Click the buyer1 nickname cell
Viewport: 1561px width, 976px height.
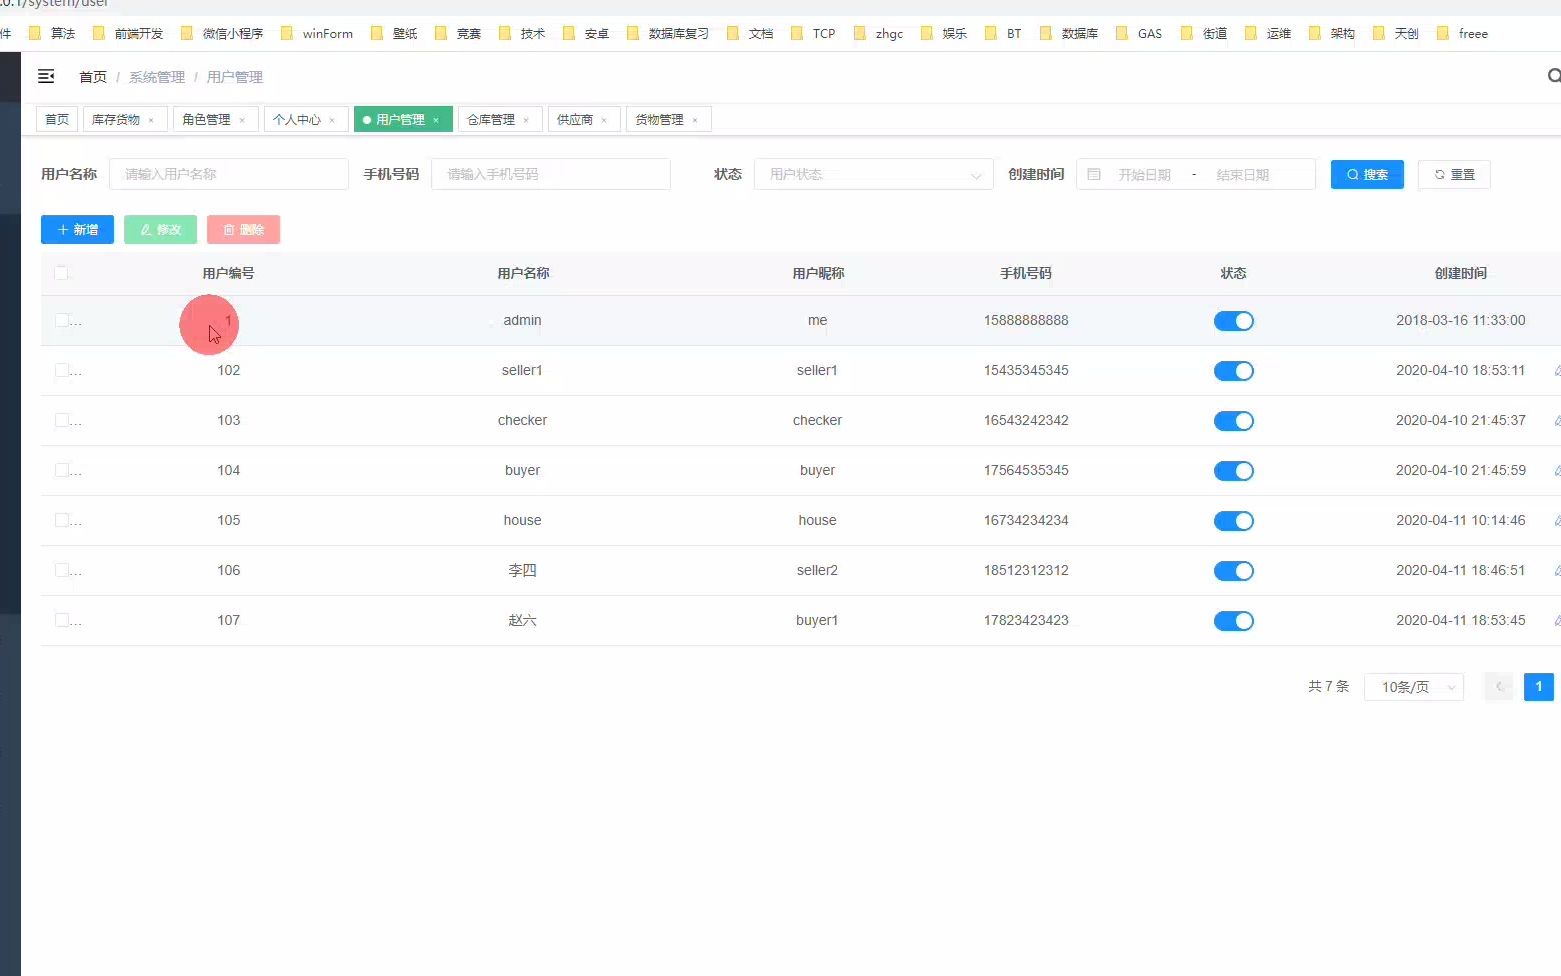[817, 620]
